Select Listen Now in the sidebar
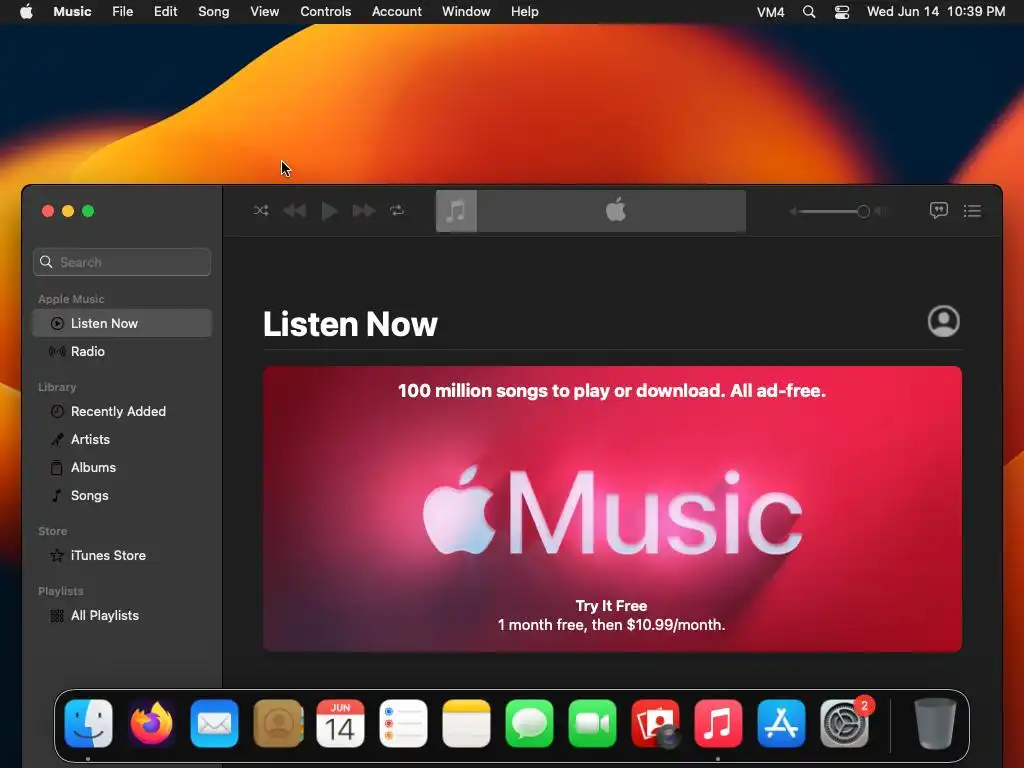Viewport: 1024px width, 768px height. (122, 323)
